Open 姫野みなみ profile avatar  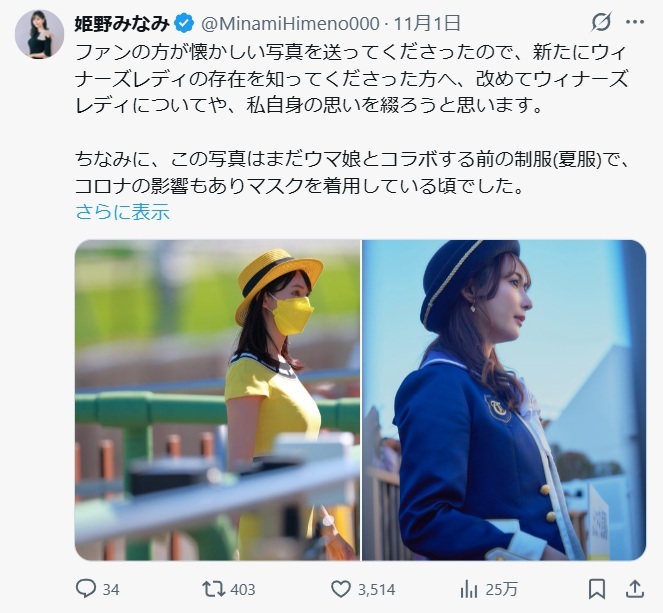39,35
